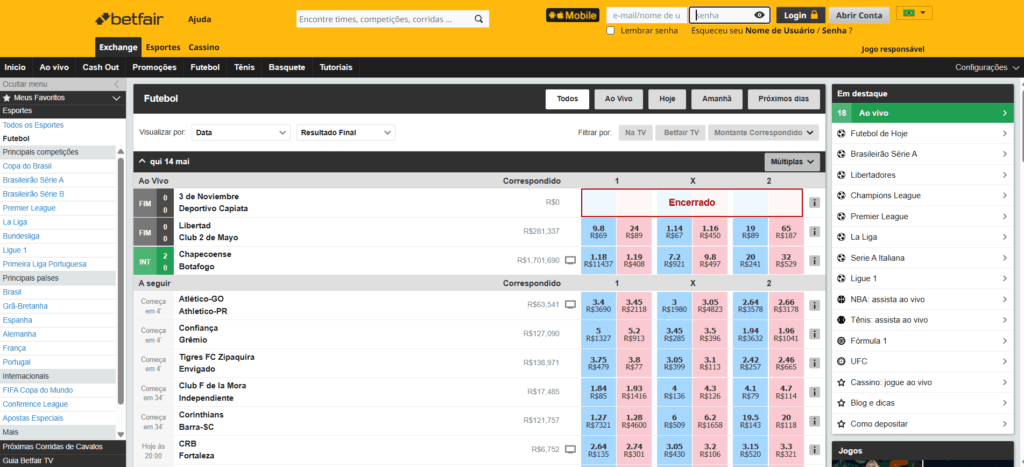Click the betfair logo
The image size is (1024, 467).
pyautogui.click(x=129, y=18)
